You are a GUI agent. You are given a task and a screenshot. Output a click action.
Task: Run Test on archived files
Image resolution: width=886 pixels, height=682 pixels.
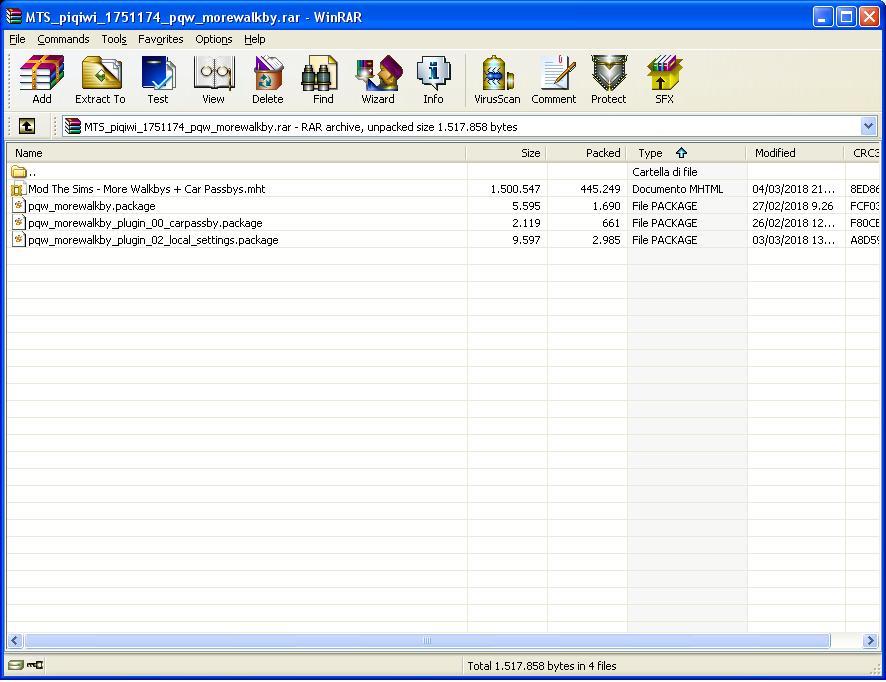click(158, 80)
